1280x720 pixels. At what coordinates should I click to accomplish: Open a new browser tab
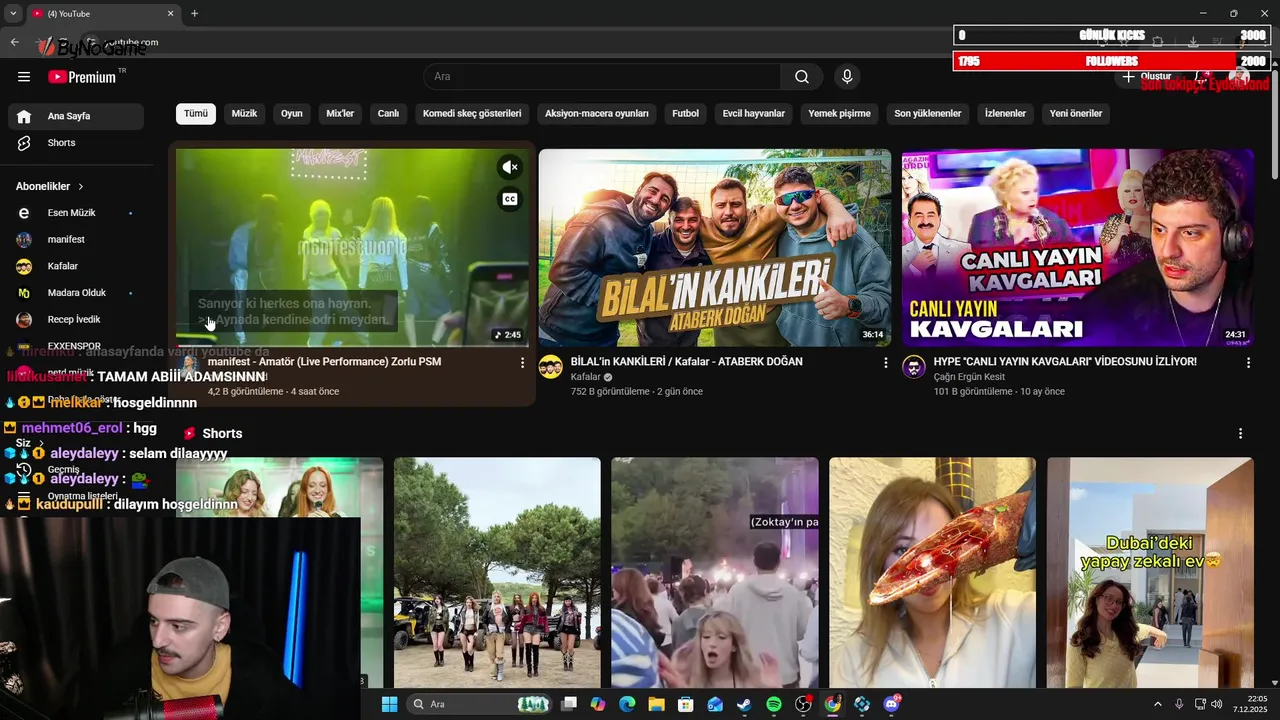pyautogui.click(x=194, y=13)
